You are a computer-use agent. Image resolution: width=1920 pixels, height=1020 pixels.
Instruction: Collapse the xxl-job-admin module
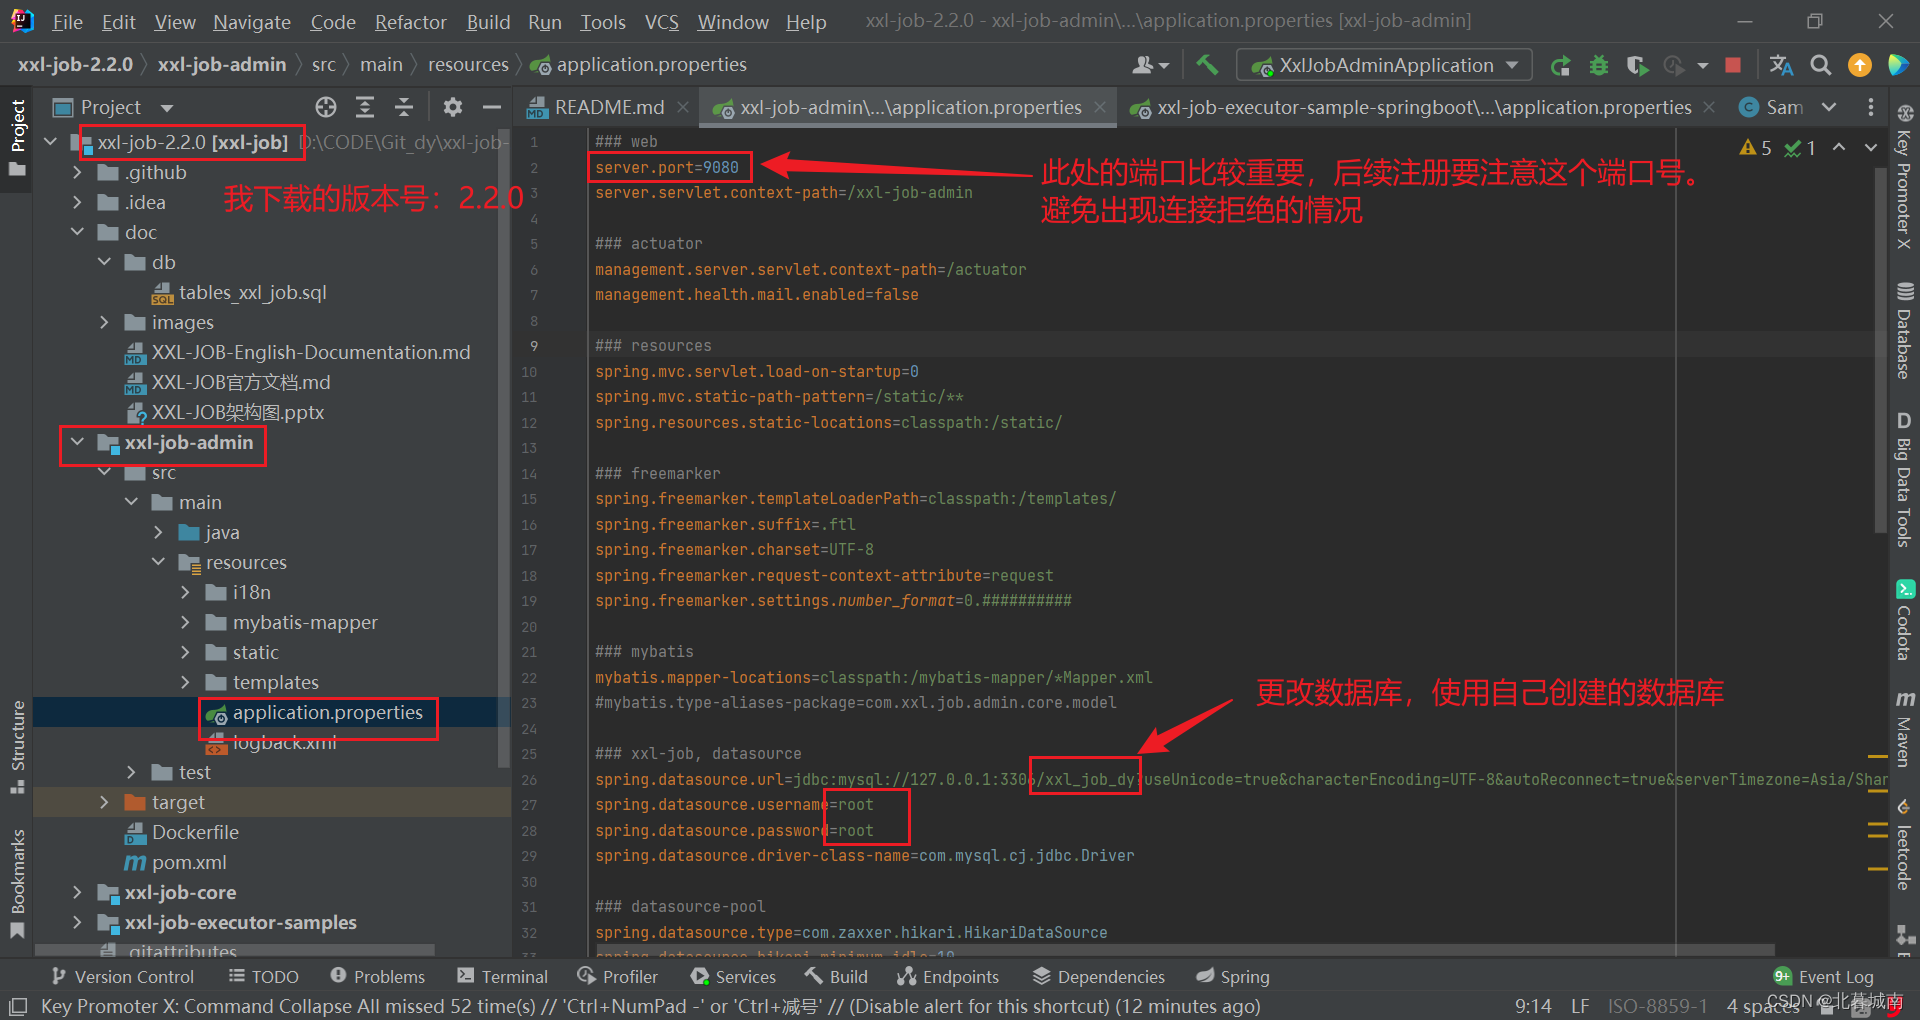tap(77, 442)
